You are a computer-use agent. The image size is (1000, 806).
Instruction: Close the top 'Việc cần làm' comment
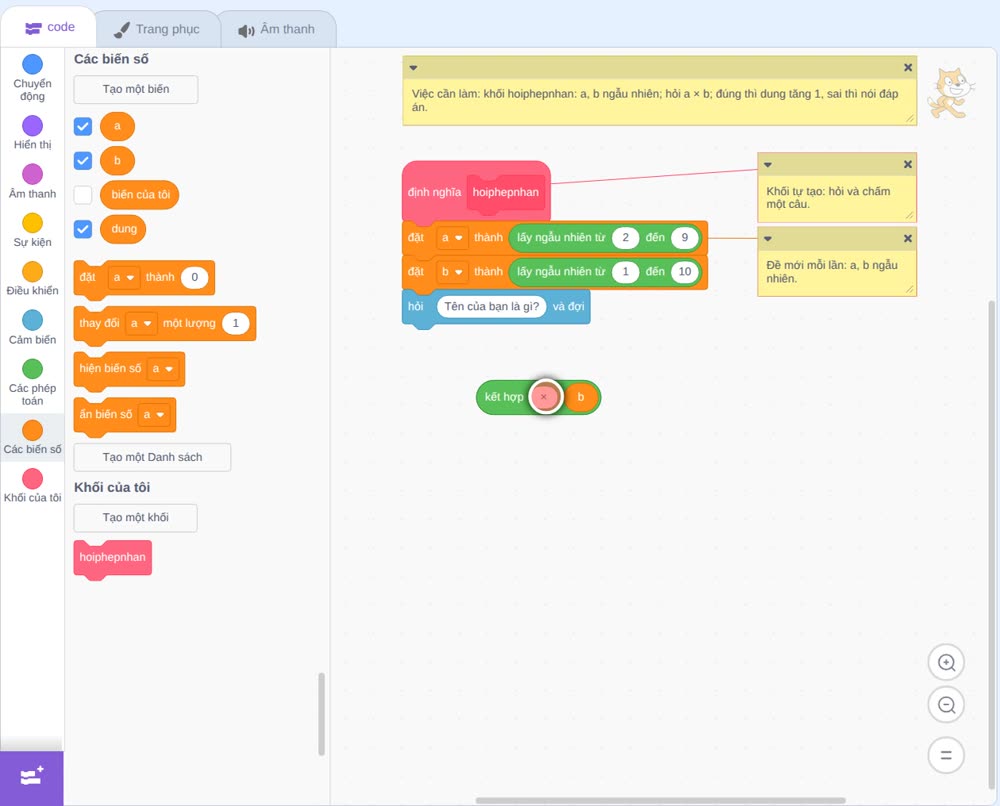point(908,68)
